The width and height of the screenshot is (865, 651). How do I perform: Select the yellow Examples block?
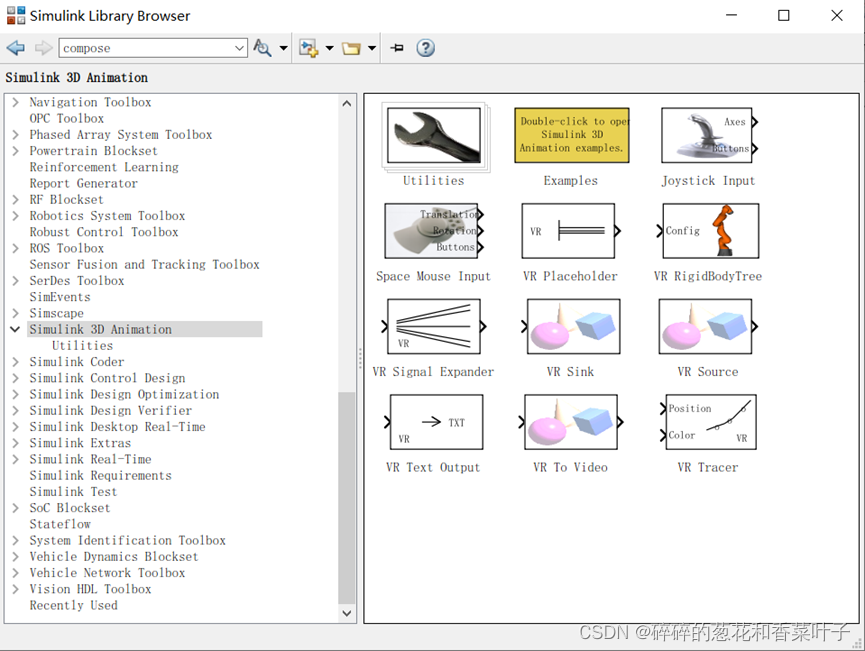572,135
